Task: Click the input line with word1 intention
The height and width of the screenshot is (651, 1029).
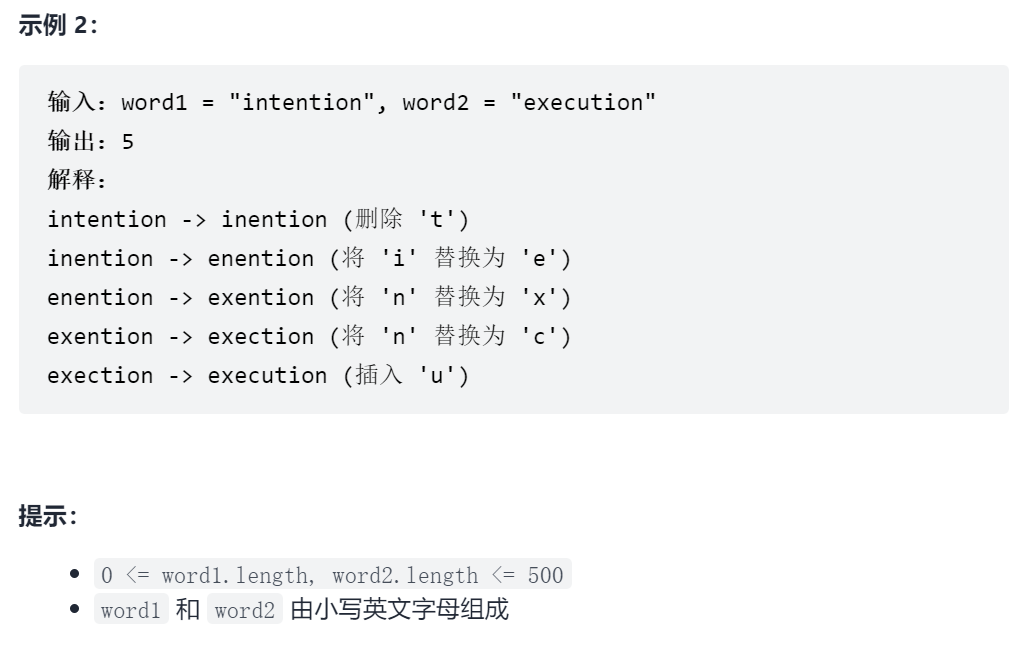Action: point(352,102)
